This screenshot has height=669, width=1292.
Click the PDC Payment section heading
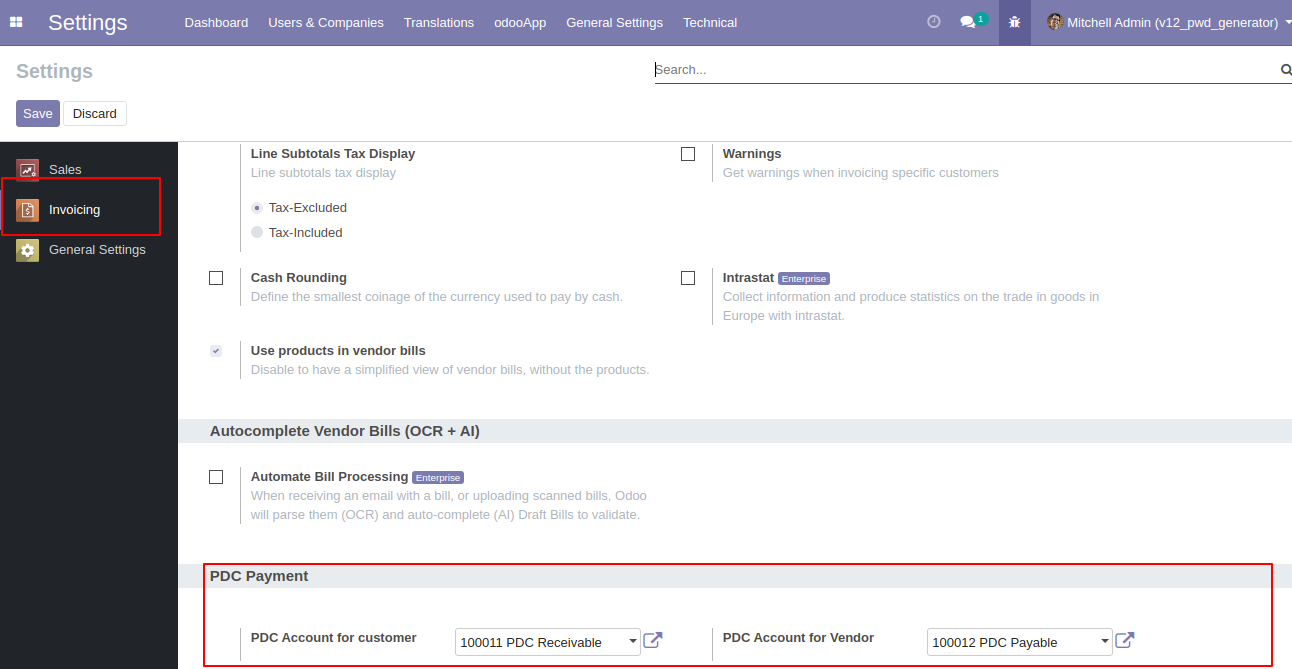[x=259, y=576]
